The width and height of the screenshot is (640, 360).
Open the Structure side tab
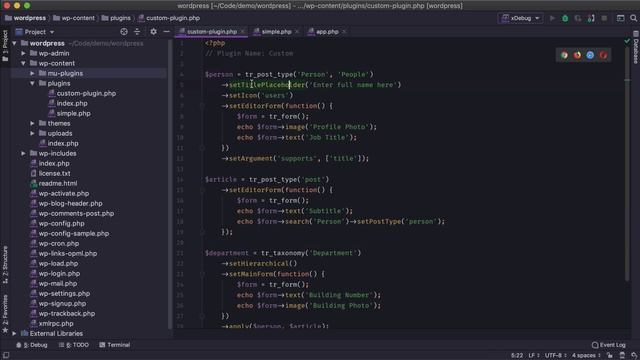5,264
